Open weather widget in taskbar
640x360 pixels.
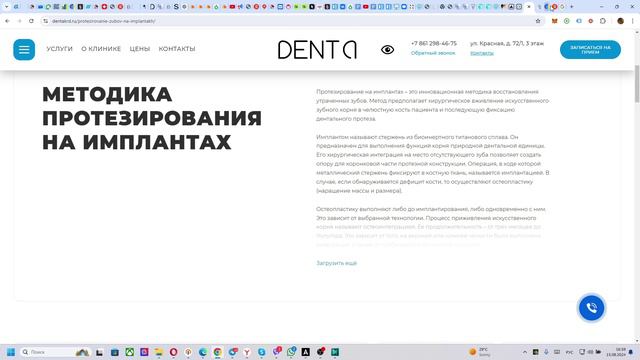click(480, 352)
